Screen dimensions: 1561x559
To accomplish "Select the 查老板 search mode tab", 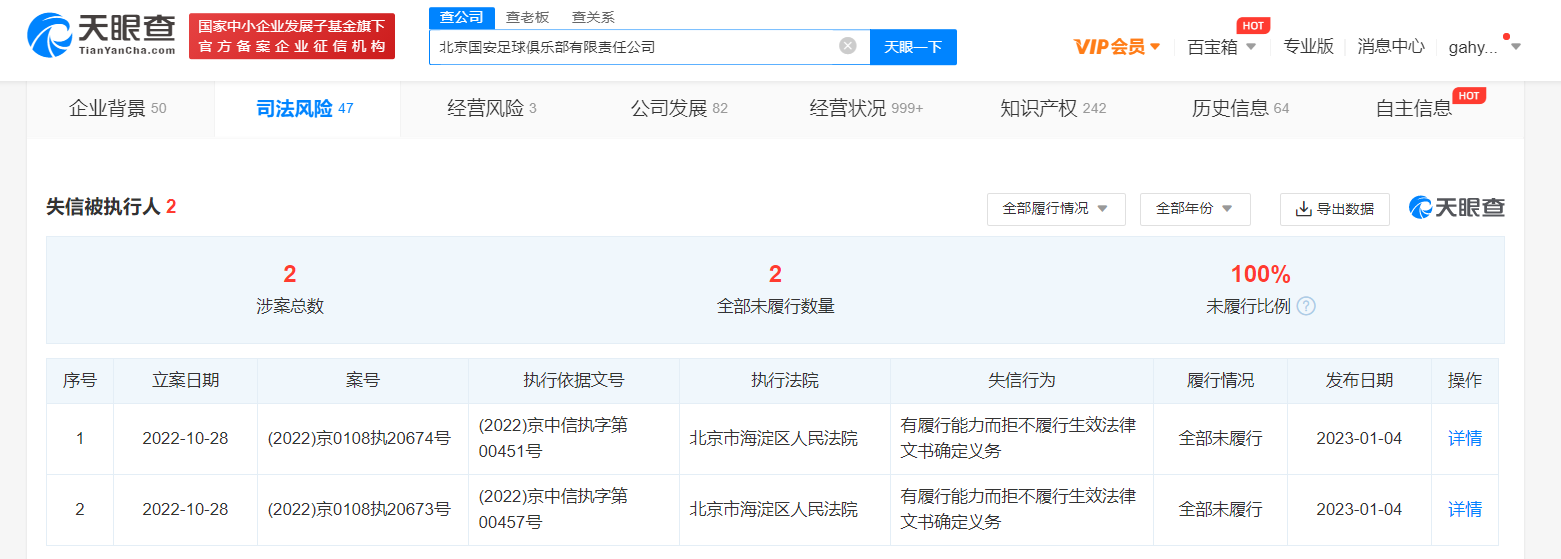I will pos(526,17).
